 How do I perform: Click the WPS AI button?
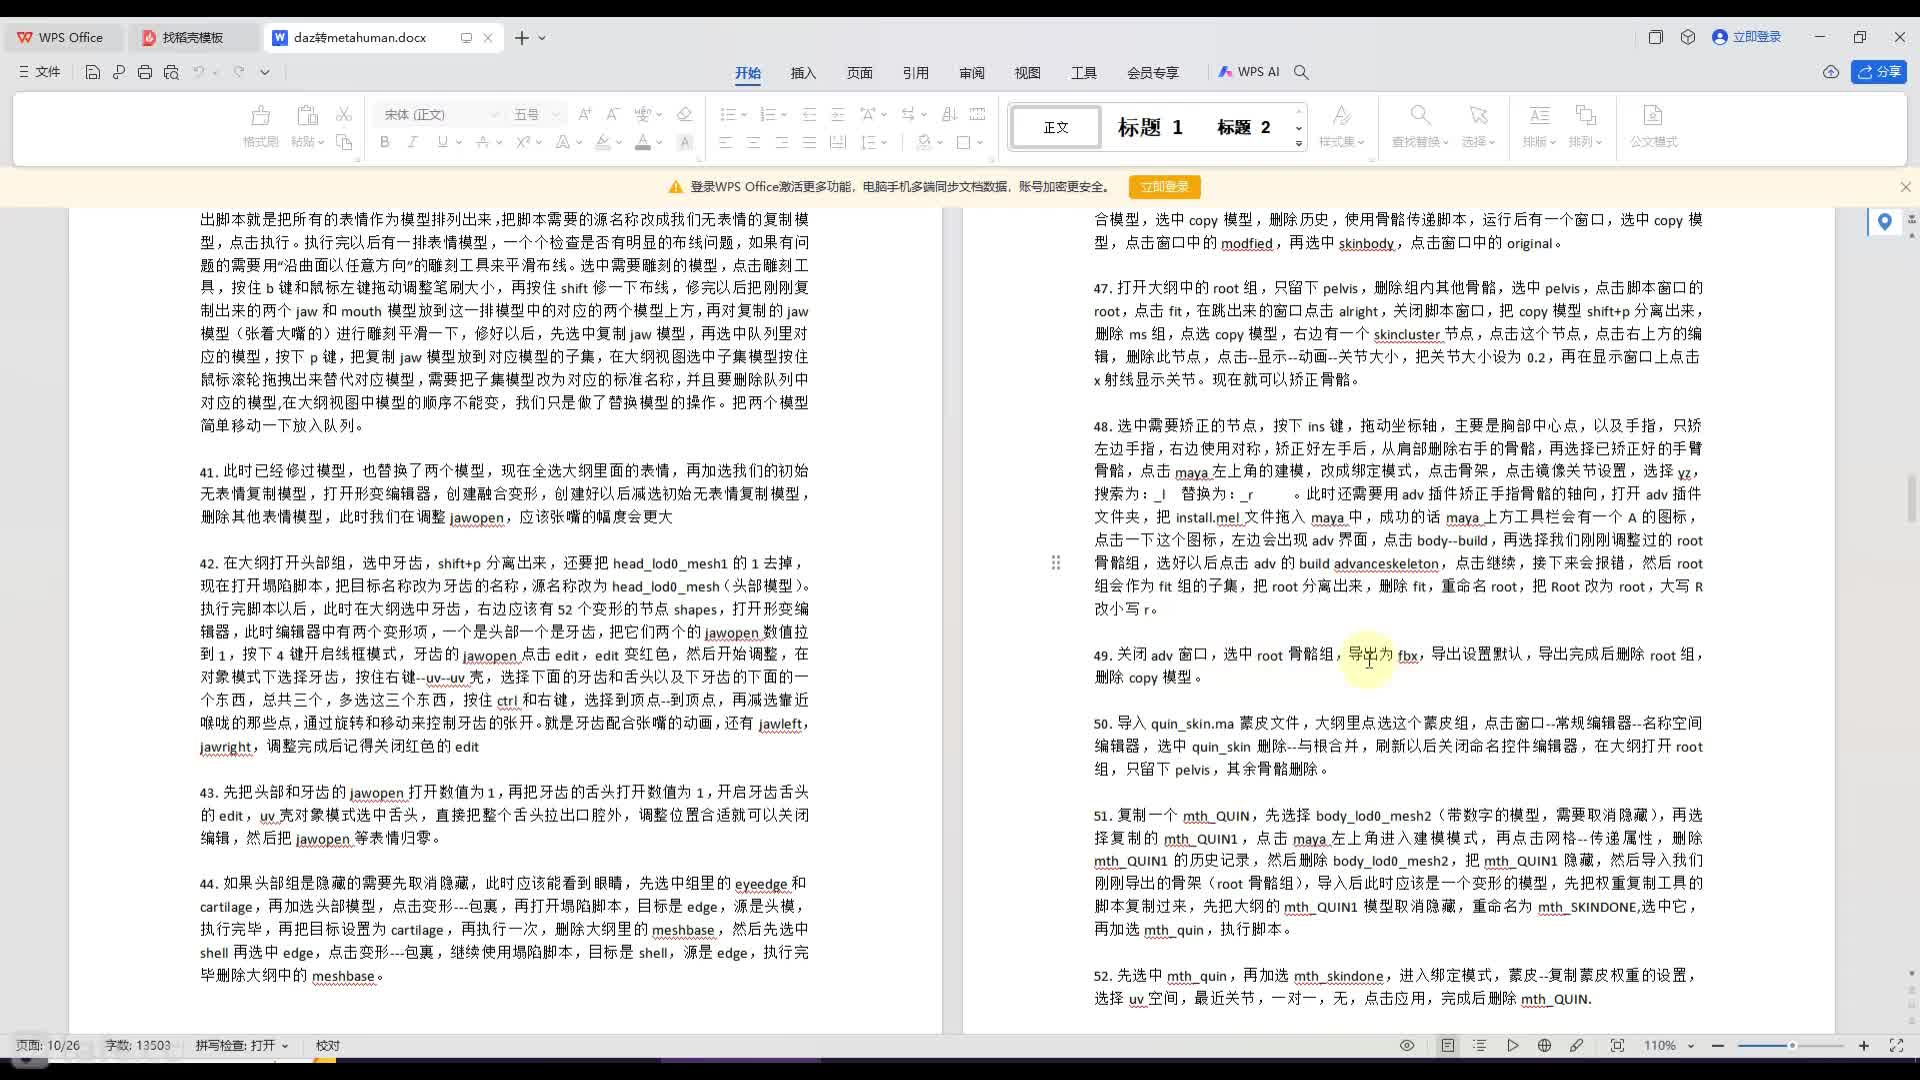(1249, 72)
